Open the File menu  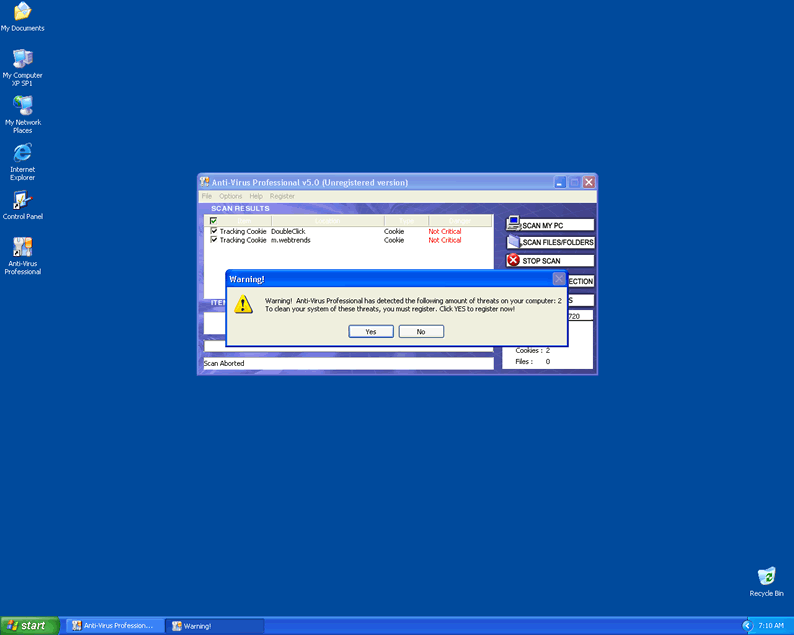pyautogui.click(x=207, y=196)
